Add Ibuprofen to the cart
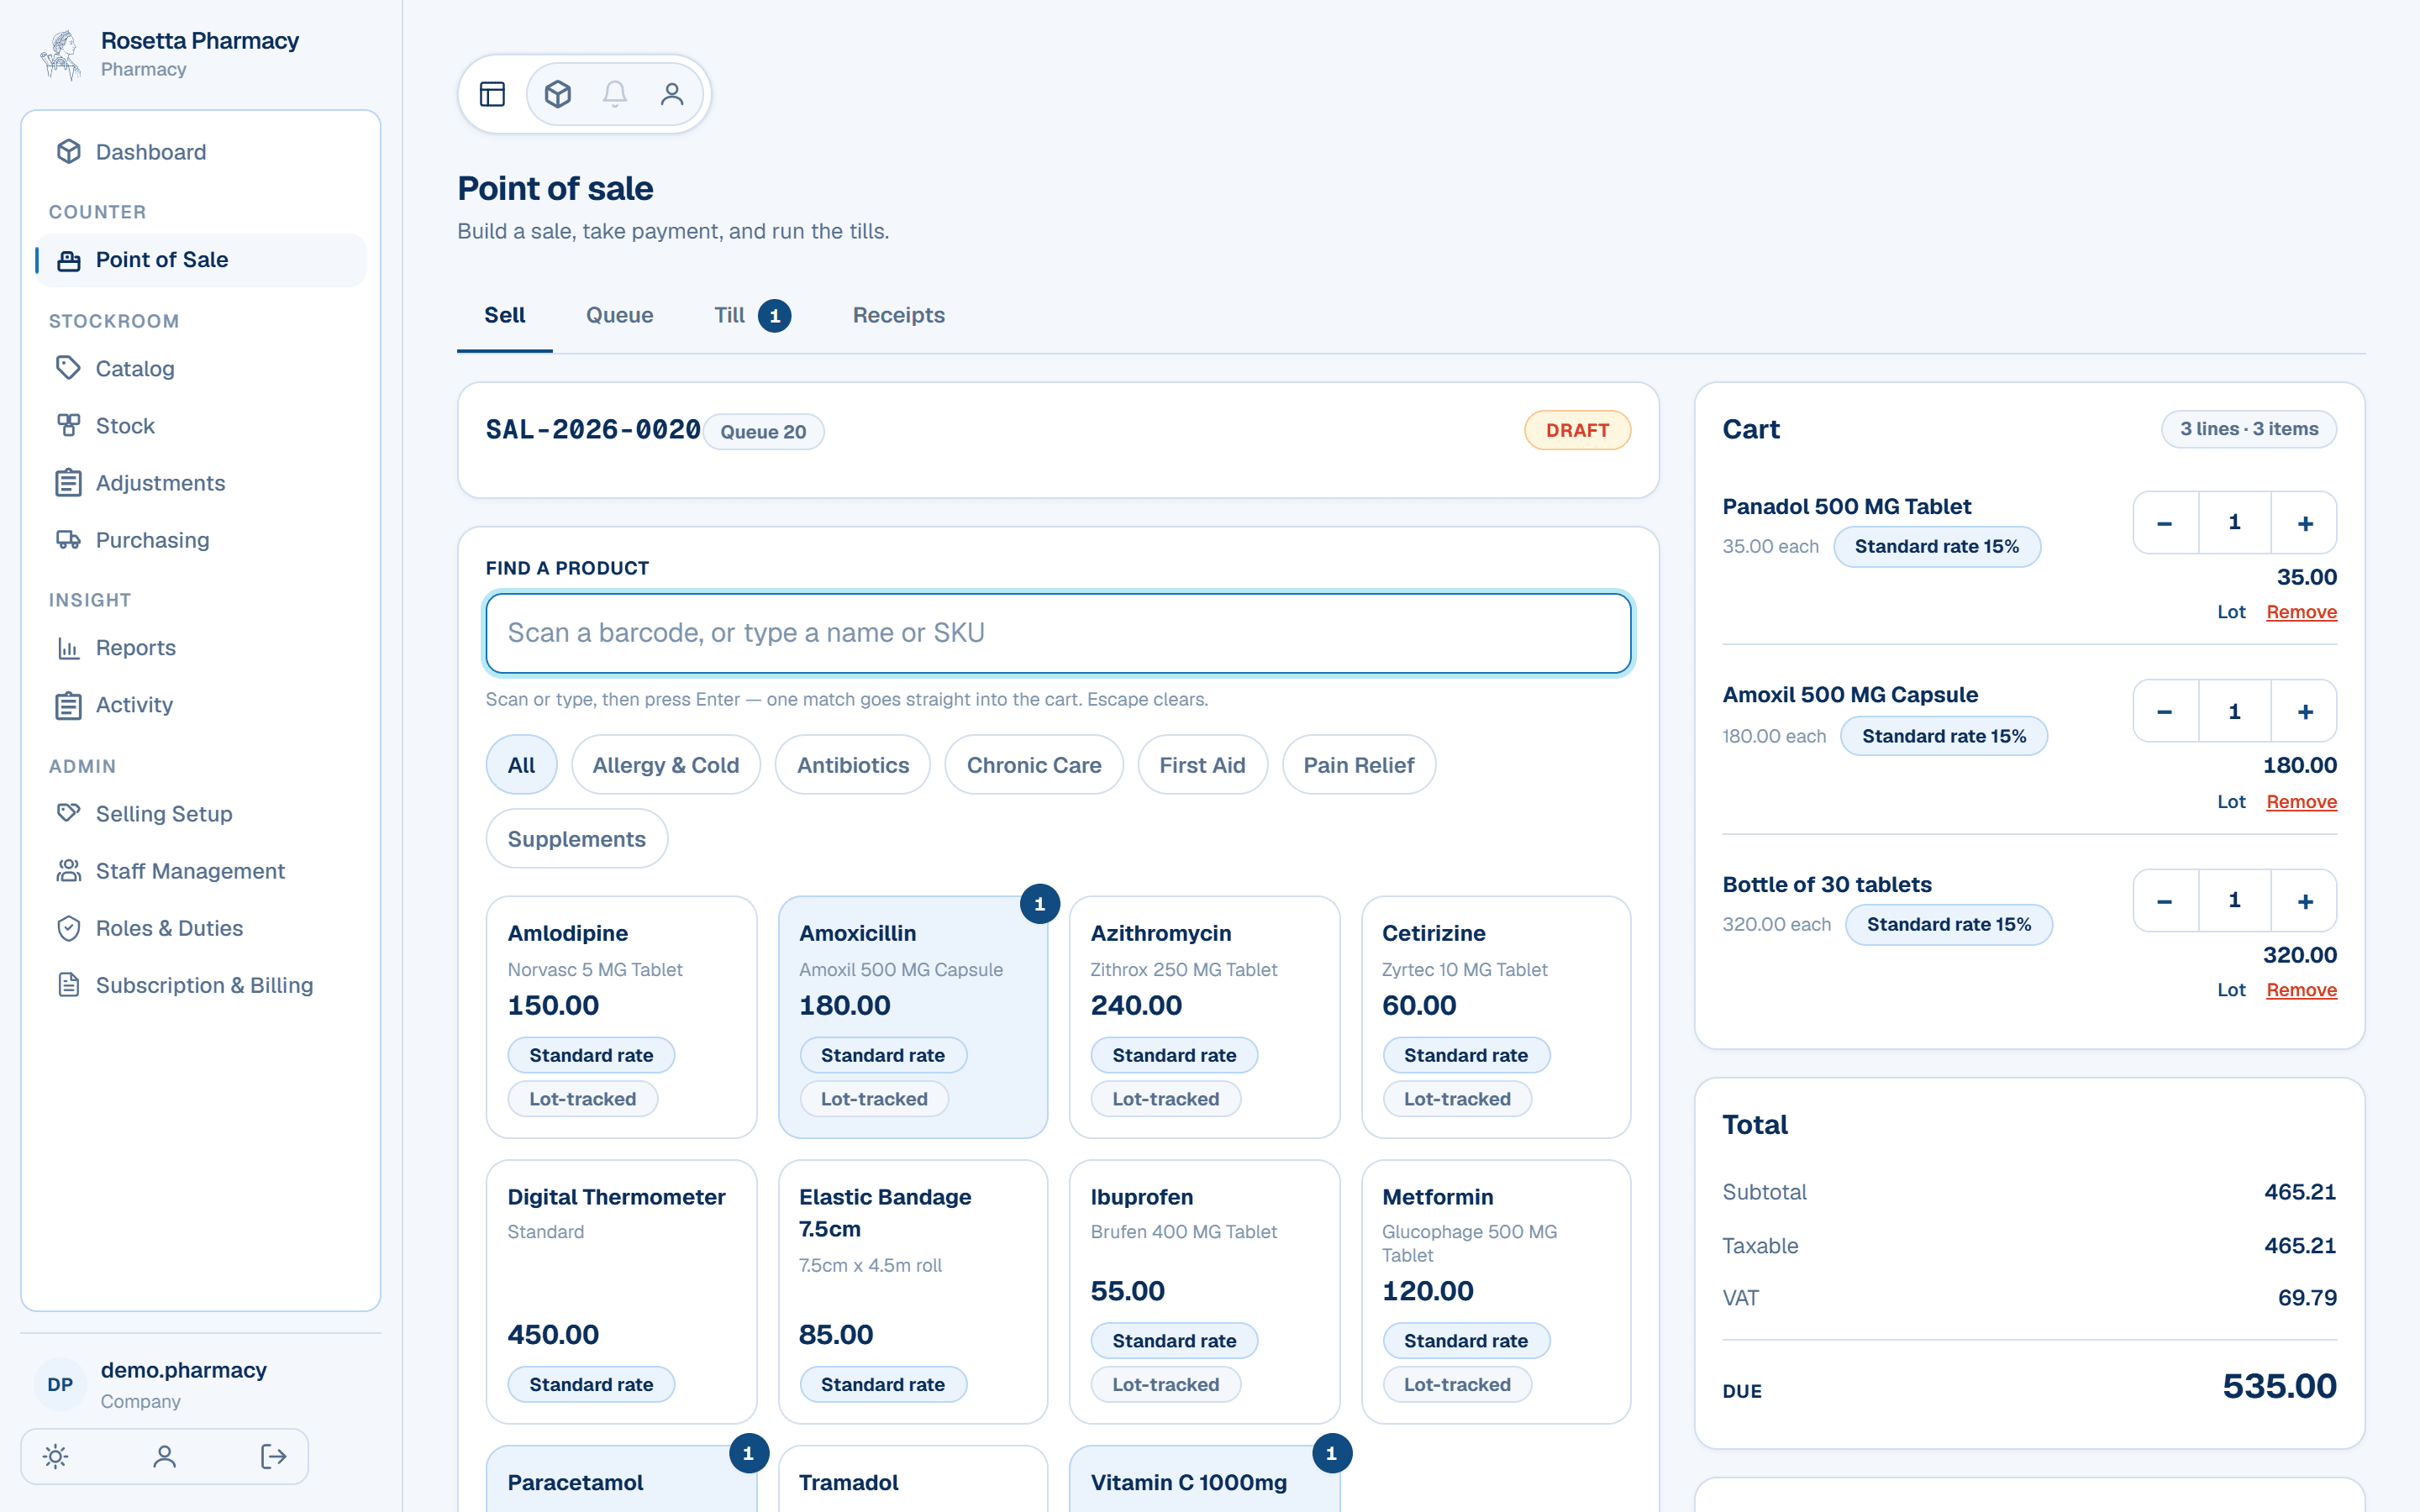This screenshot has width=2420, height=1512. (1204, 1292)
